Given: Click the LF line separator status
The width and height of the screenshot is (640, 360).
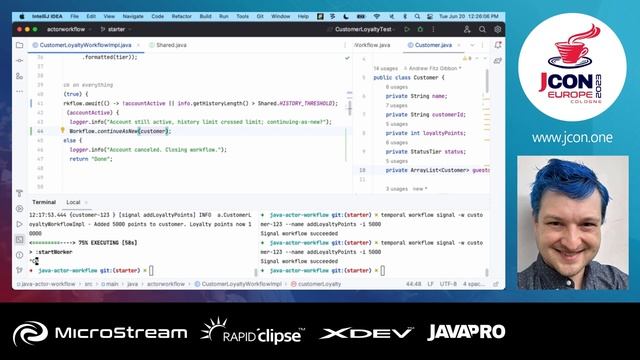Looking at the screenshot, I should 430,284.
